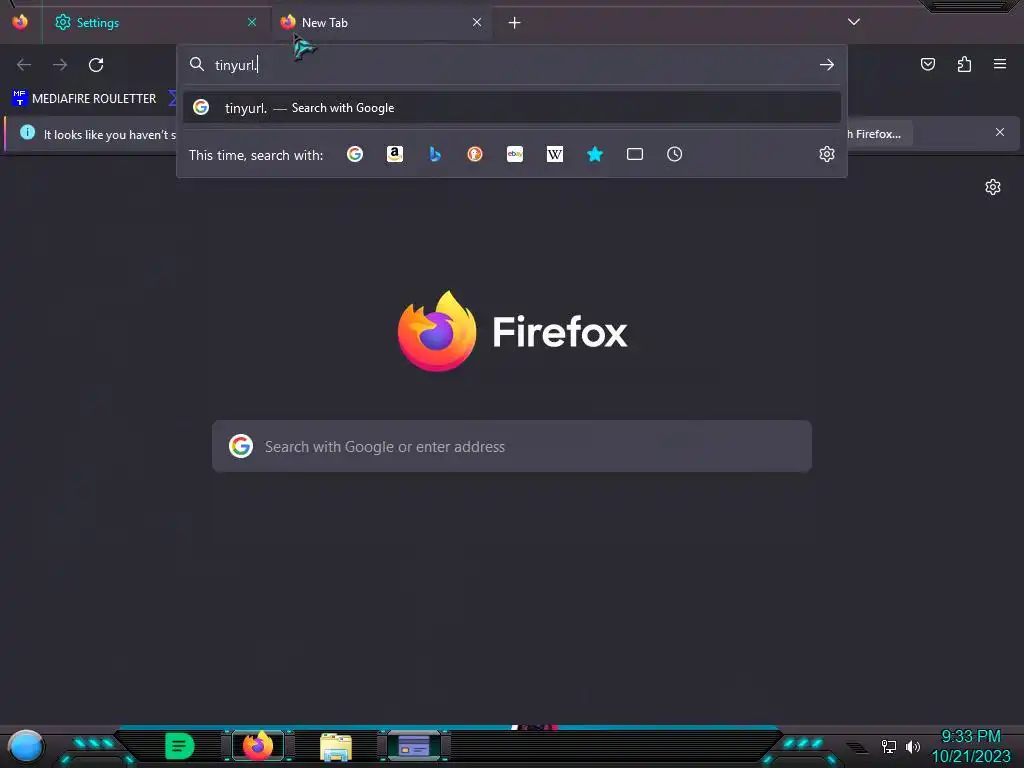The width and height of the screenshot is (1024, 768).
Task: Click the Go arrow in address bar
Action: pyautogui.click(x=827, y=65)
